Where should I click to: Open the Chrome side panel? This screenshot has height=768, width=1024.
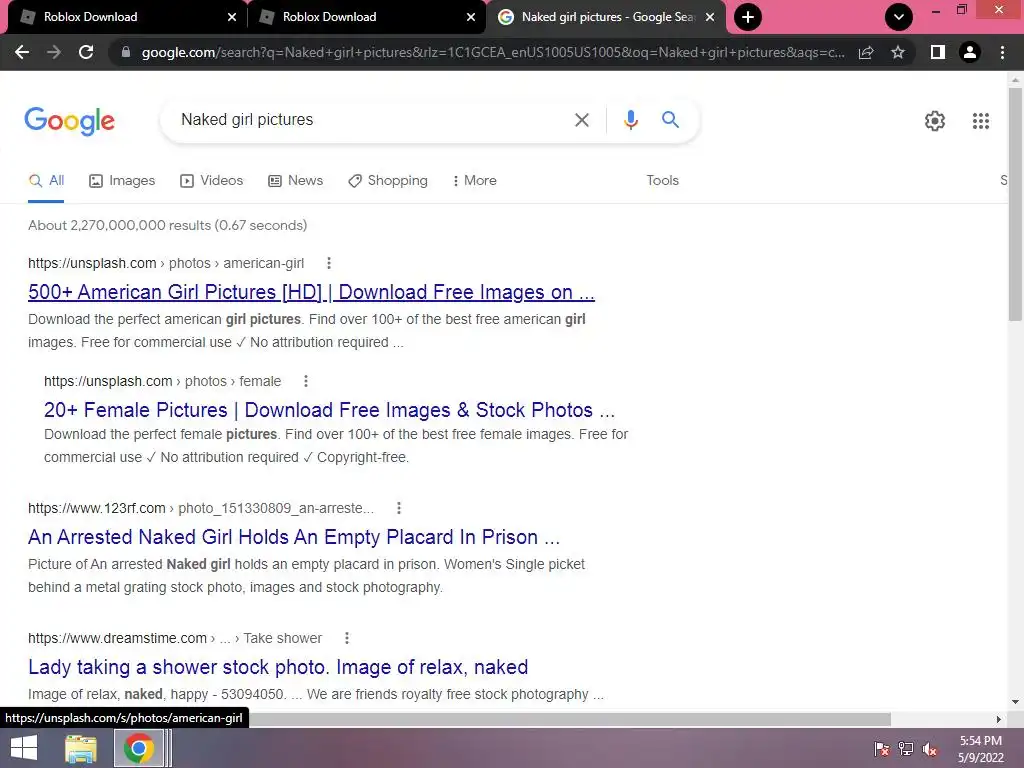pos(938,52)
